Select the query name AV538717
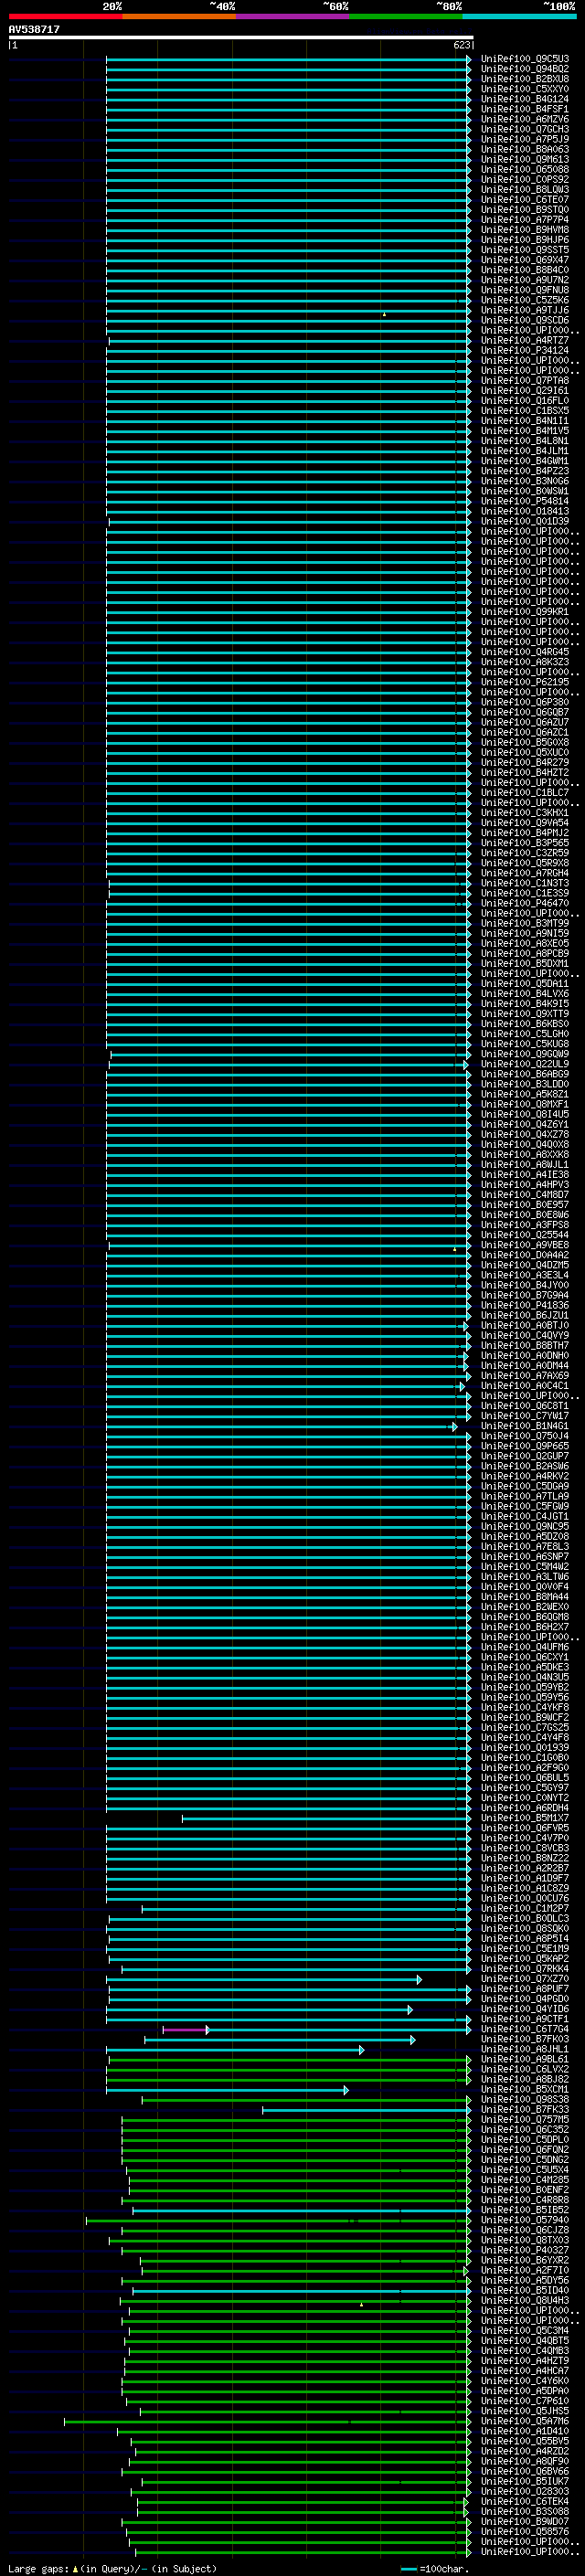Image resolution: width=585 pixels, height=2576 pixels. pos(34,30)
